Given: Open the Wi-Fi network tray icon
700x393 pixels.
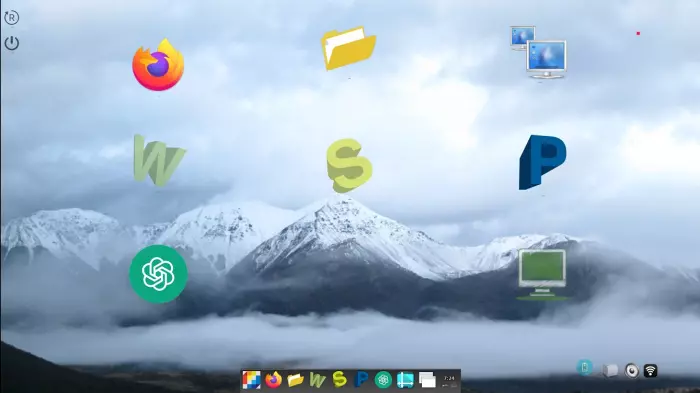Looking at the screenshot, I should [650, 371].
